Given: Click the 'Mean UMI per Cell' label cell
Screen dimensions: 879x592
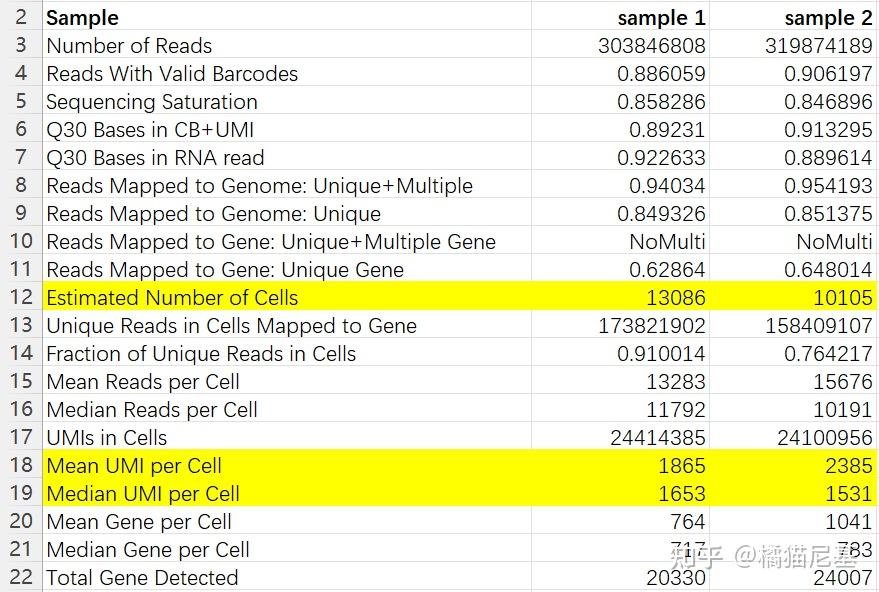Looking at the screenshot, I should [x=134, y=465].
